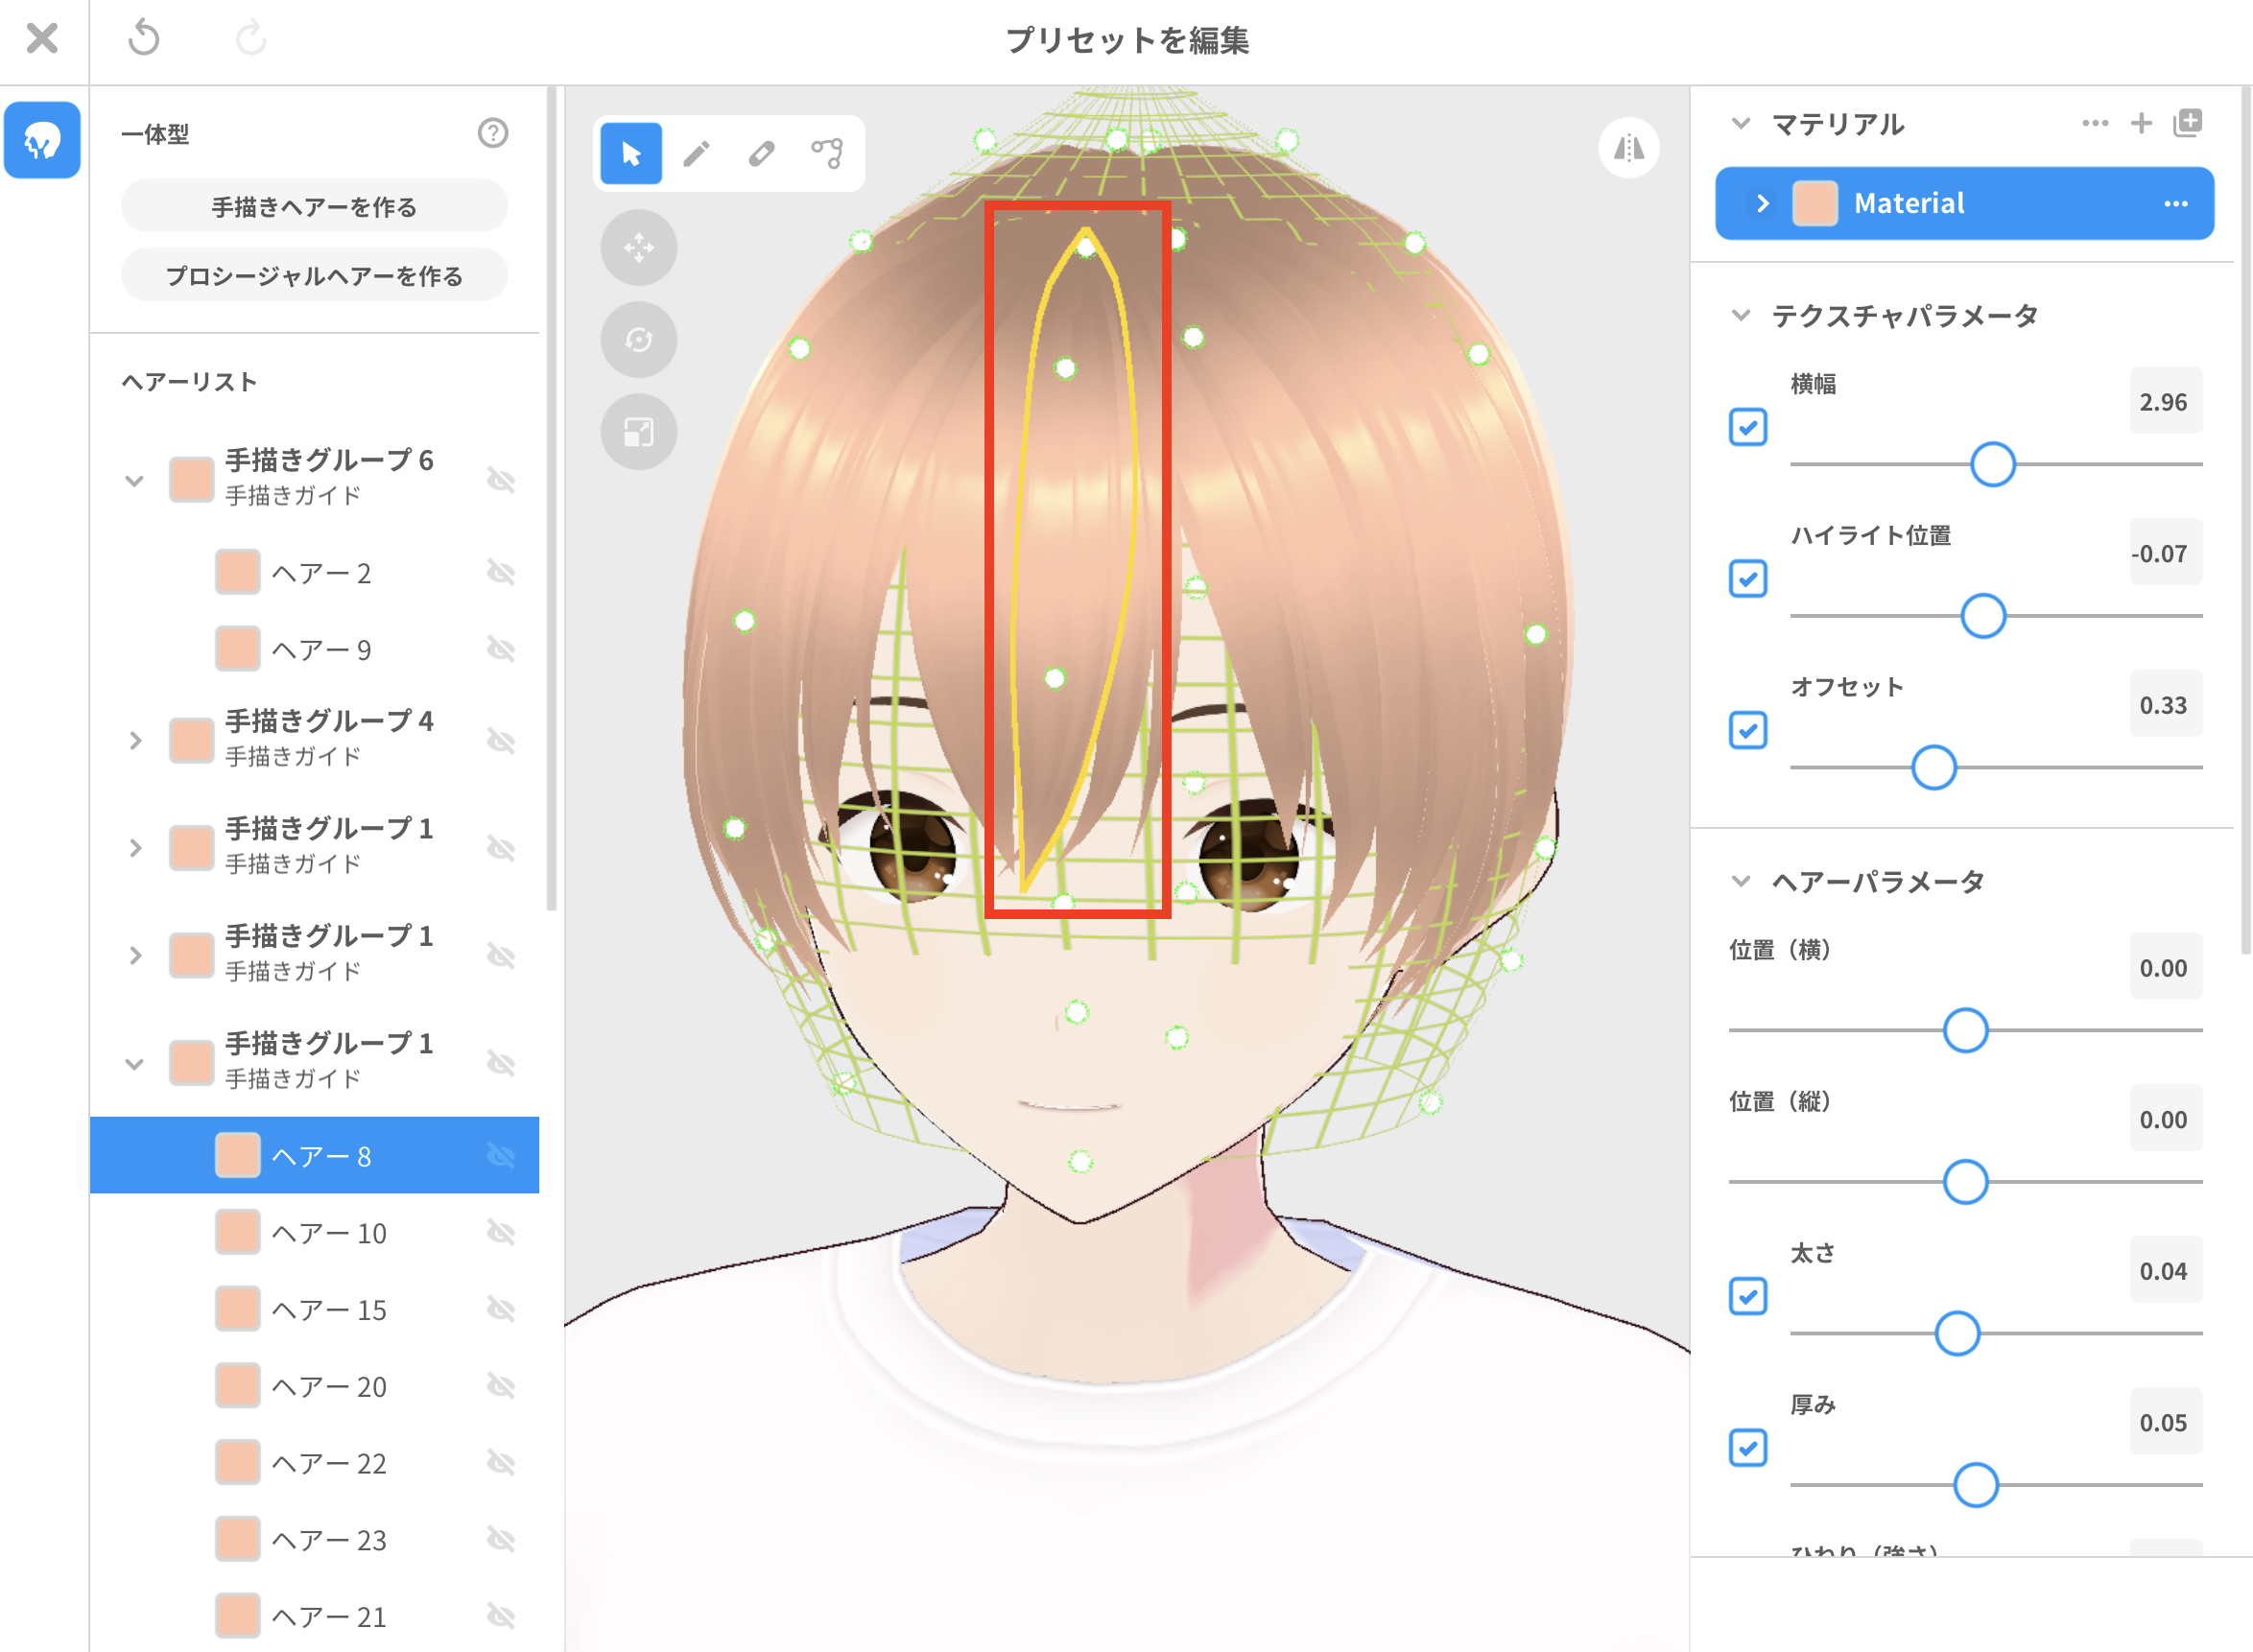Toggle visibility of ヘアー 21
Image resolution: width=2253 pixels, height=1652 pixels.
501,1616
